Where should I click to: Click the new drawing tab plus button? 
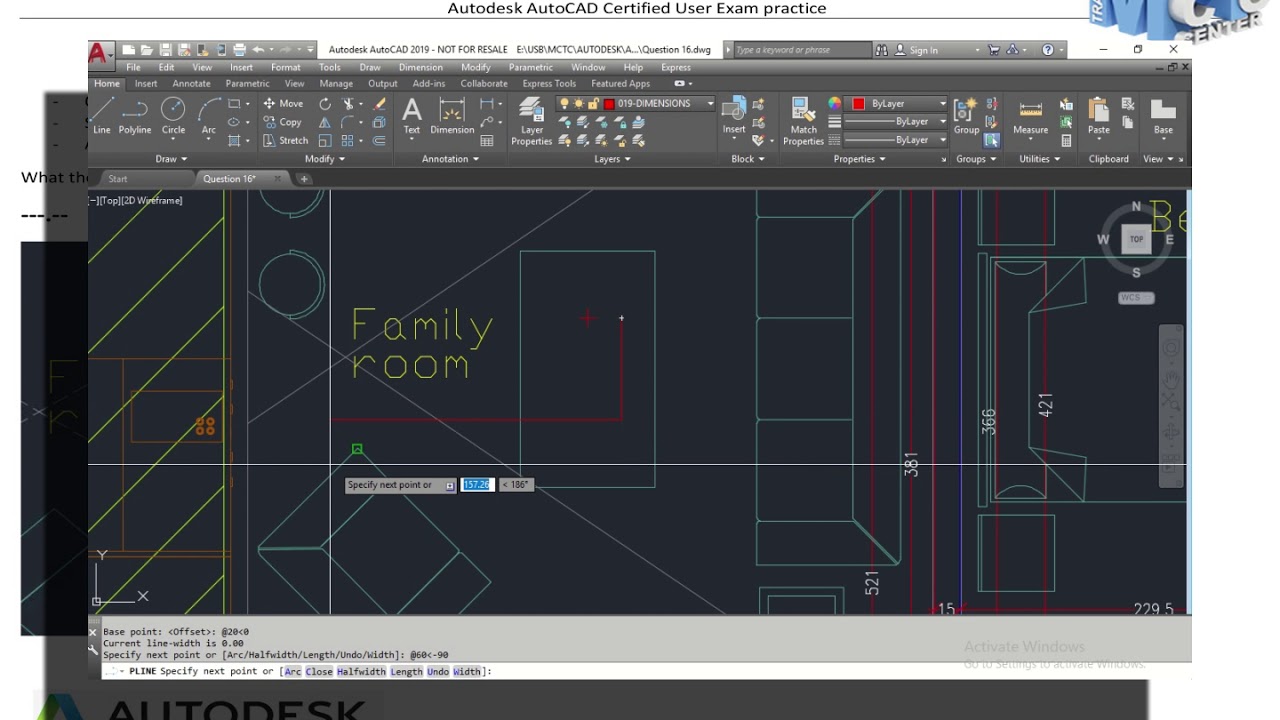[x=304, y=179]
